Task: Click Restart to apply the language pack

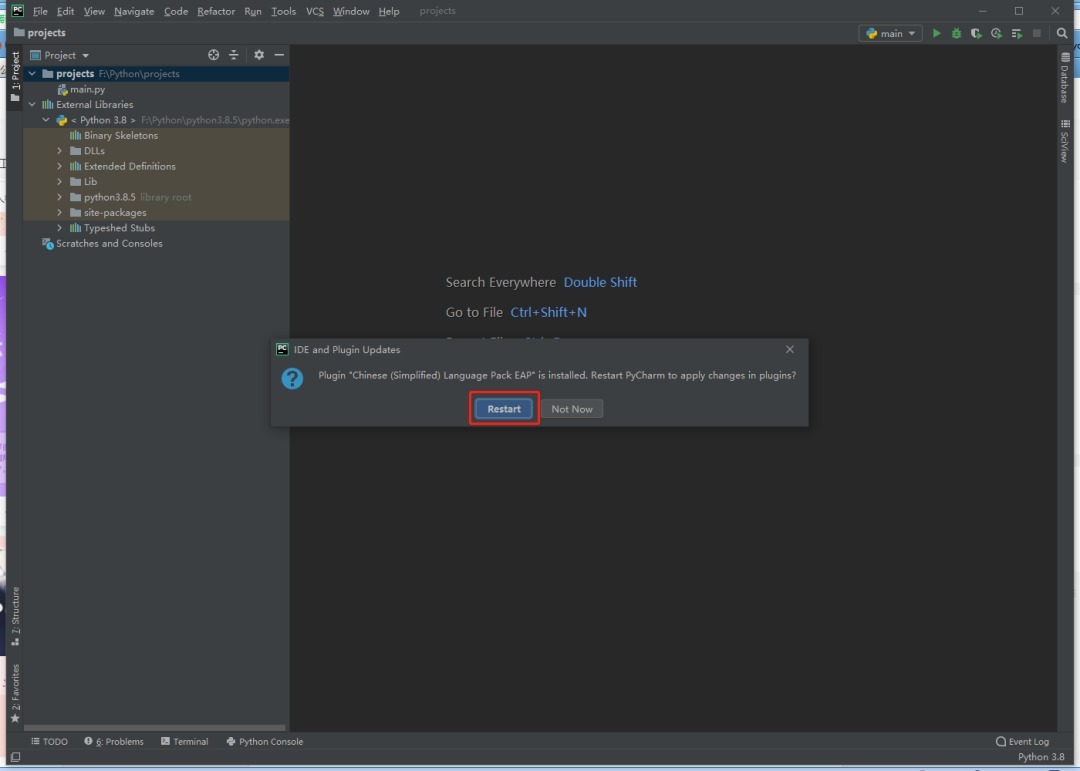Action: click(503, 408)
